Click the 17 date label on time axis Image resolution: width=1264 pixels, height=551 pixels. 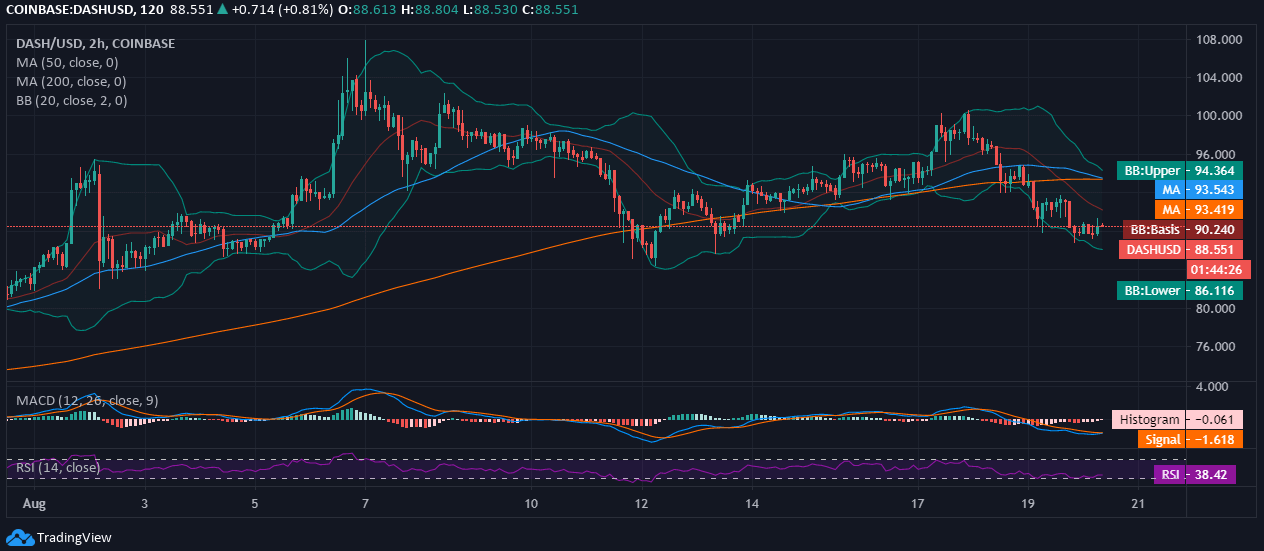[x=917, y=502]
